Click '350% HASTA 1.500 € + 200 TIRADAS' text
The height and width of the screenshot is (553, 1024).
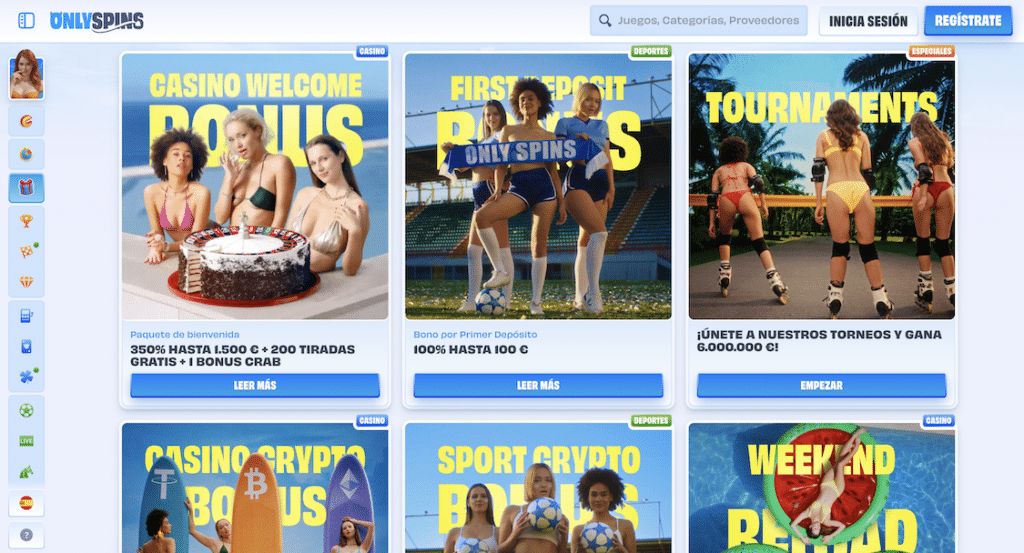[x=242, y=349]
